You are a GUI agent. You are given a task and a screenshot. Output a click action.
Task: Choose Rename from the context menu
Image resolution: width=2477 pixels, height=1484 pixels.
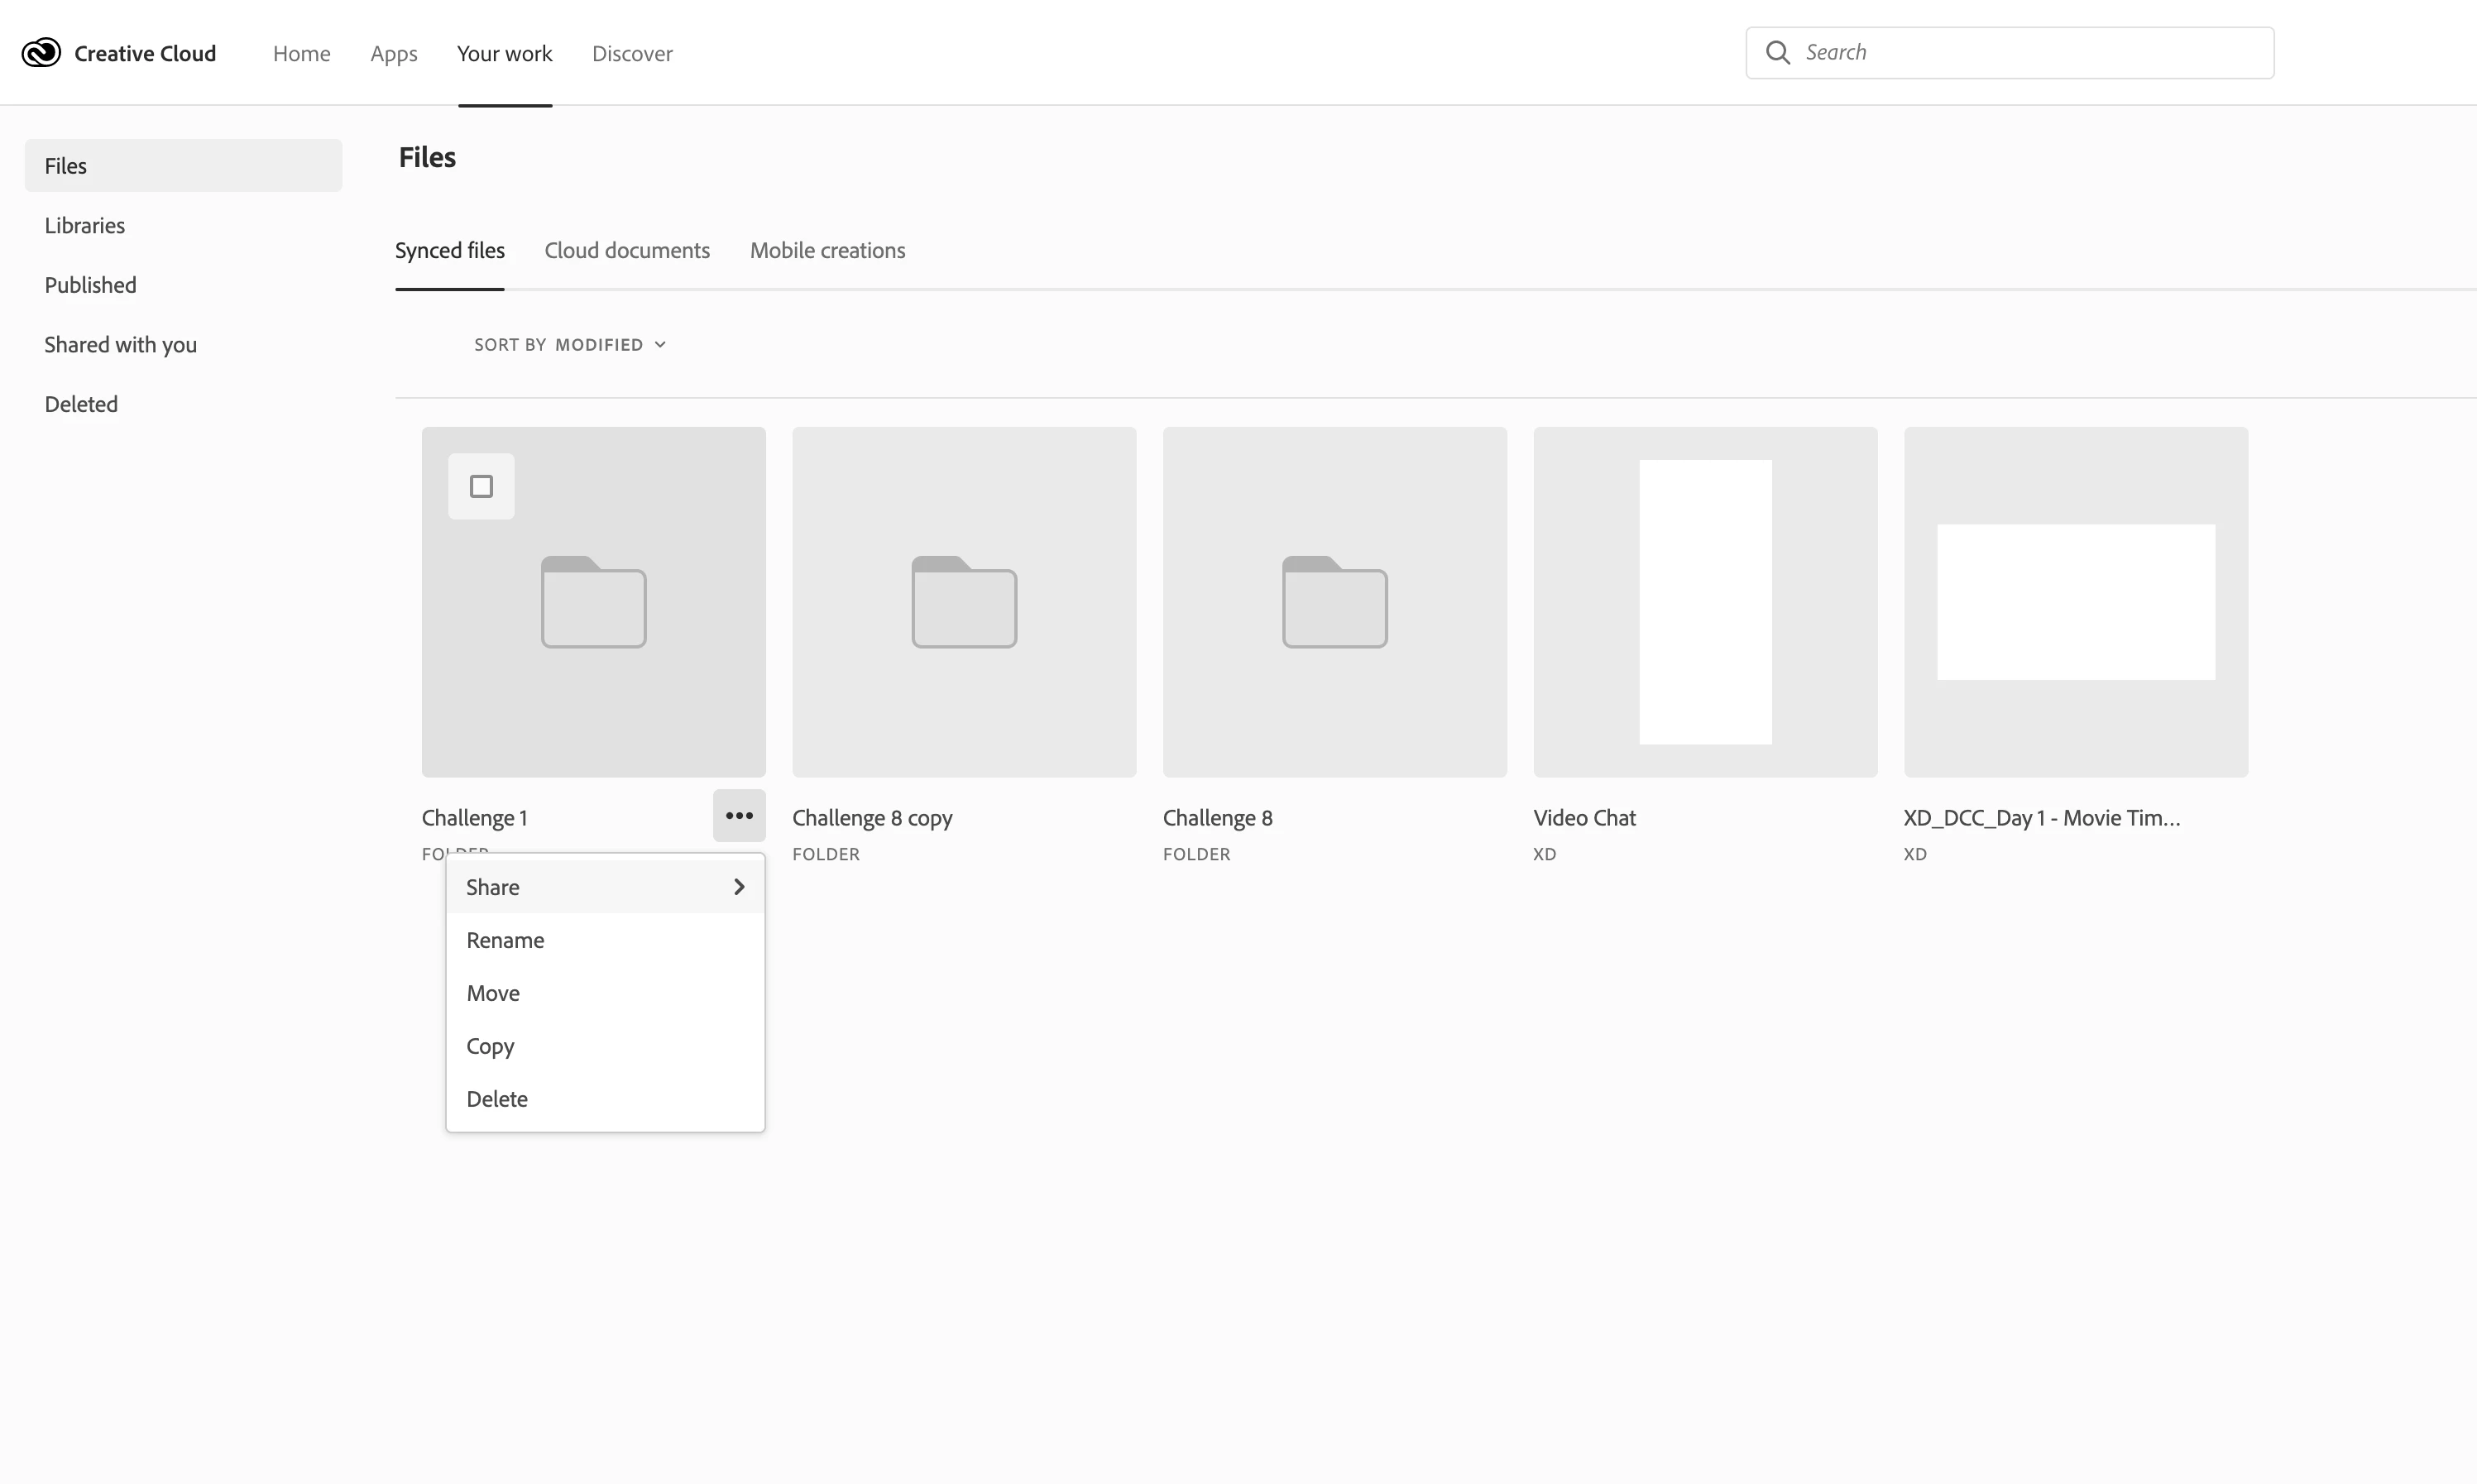(x=505, y=940)
